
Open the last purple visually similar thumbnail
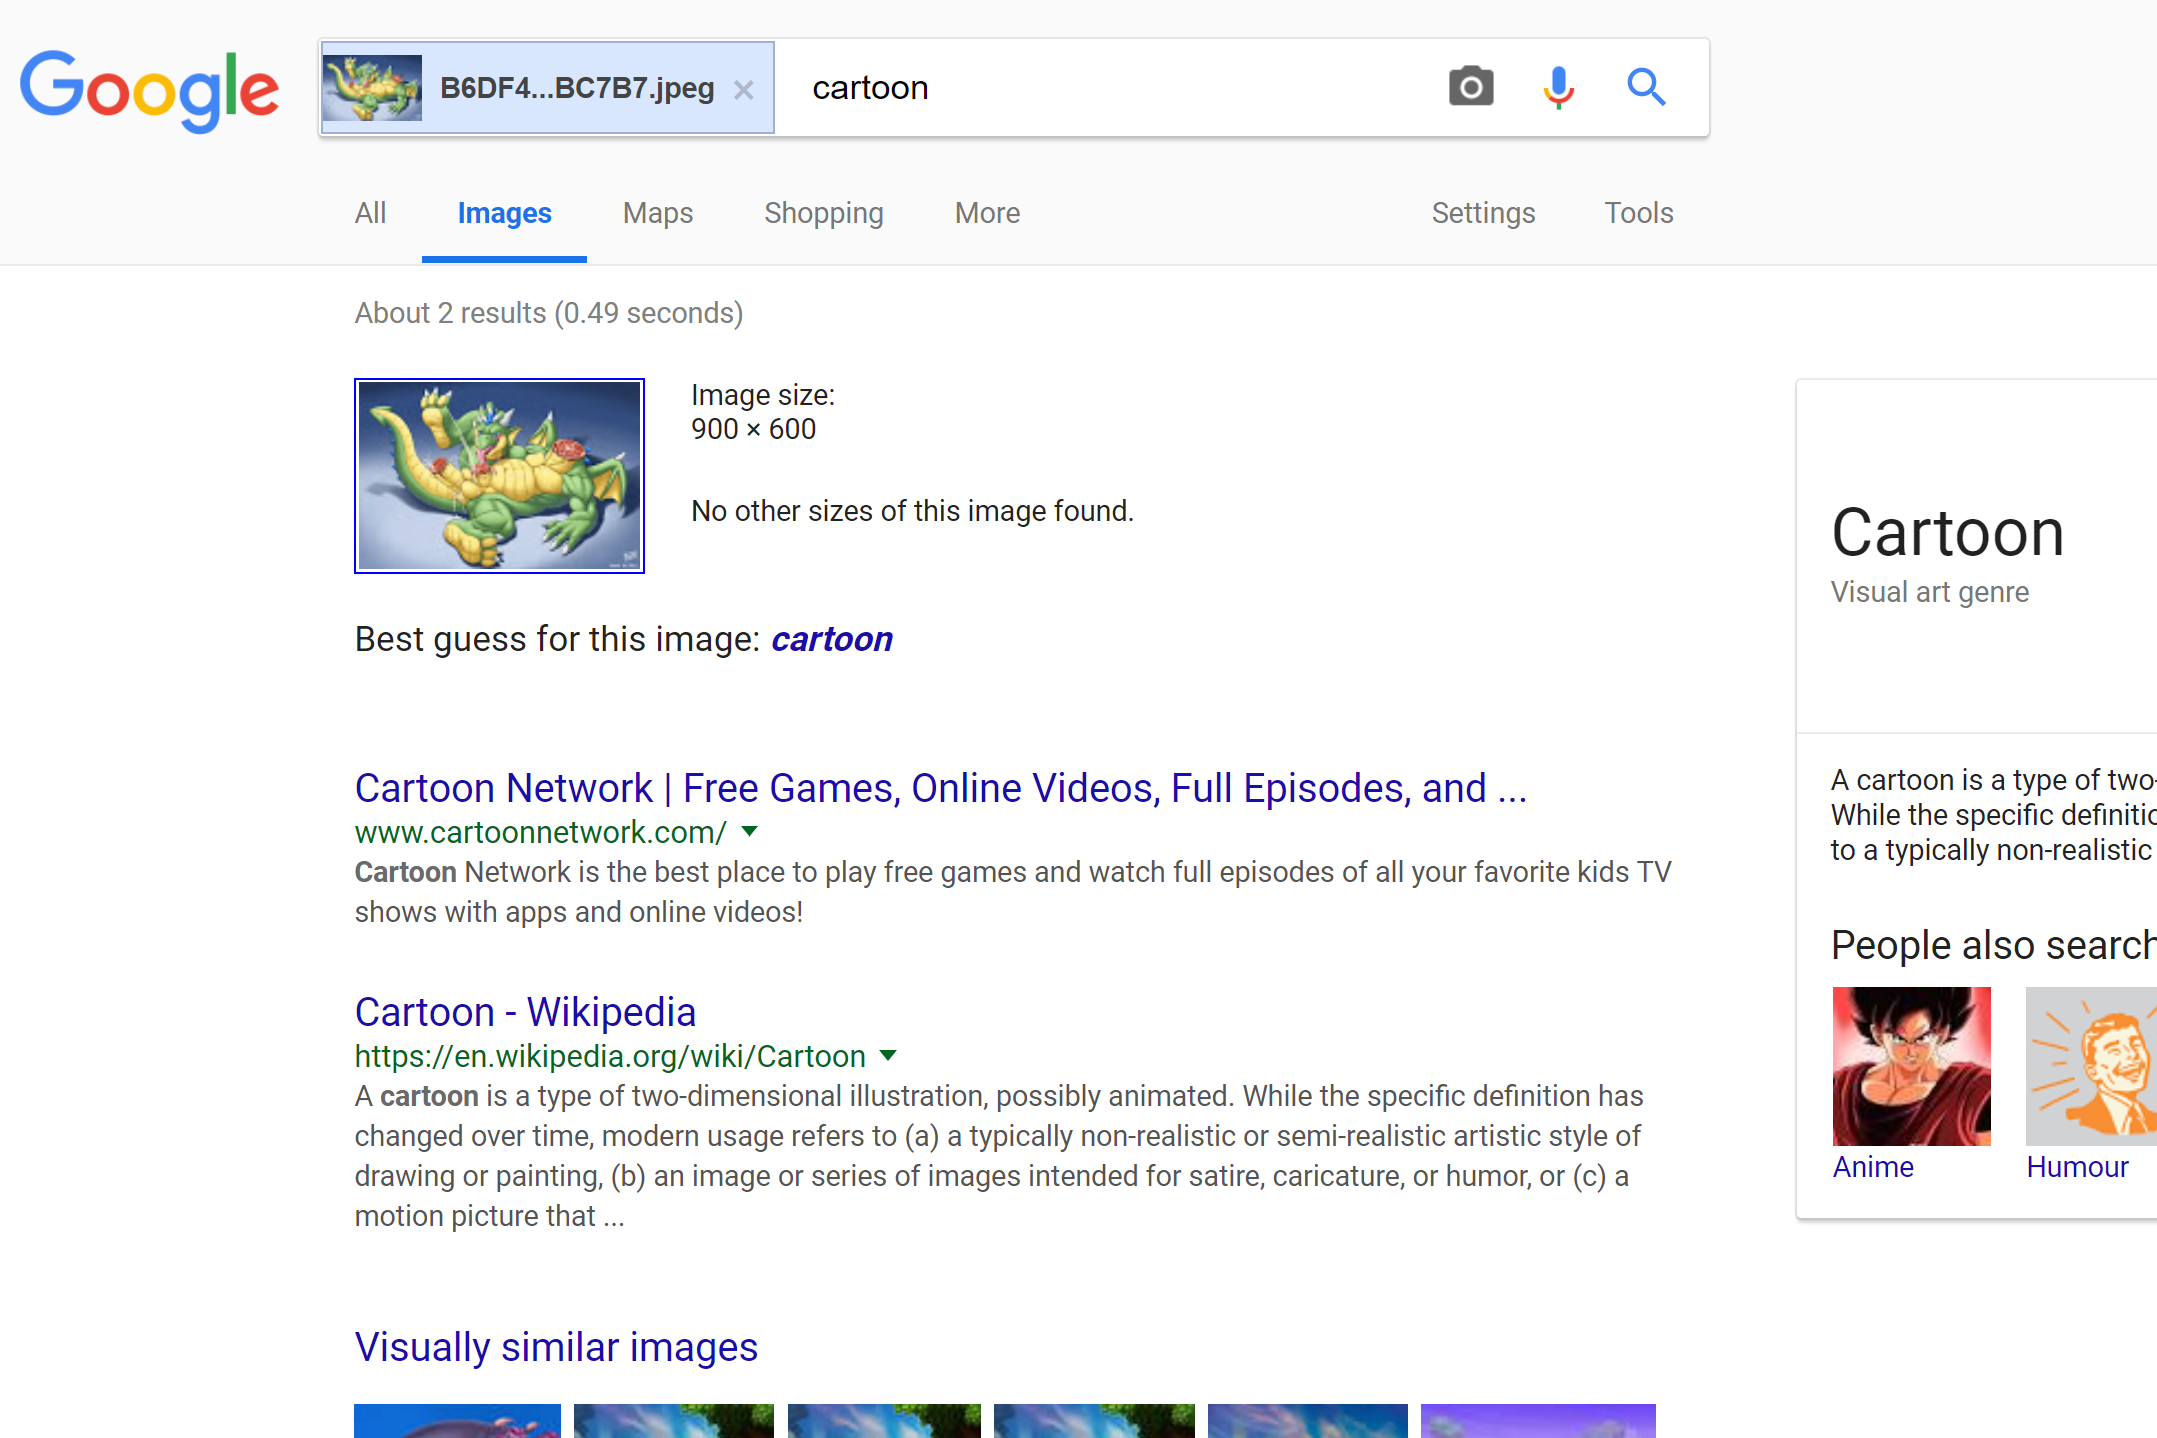[x=1538, y=1421]
